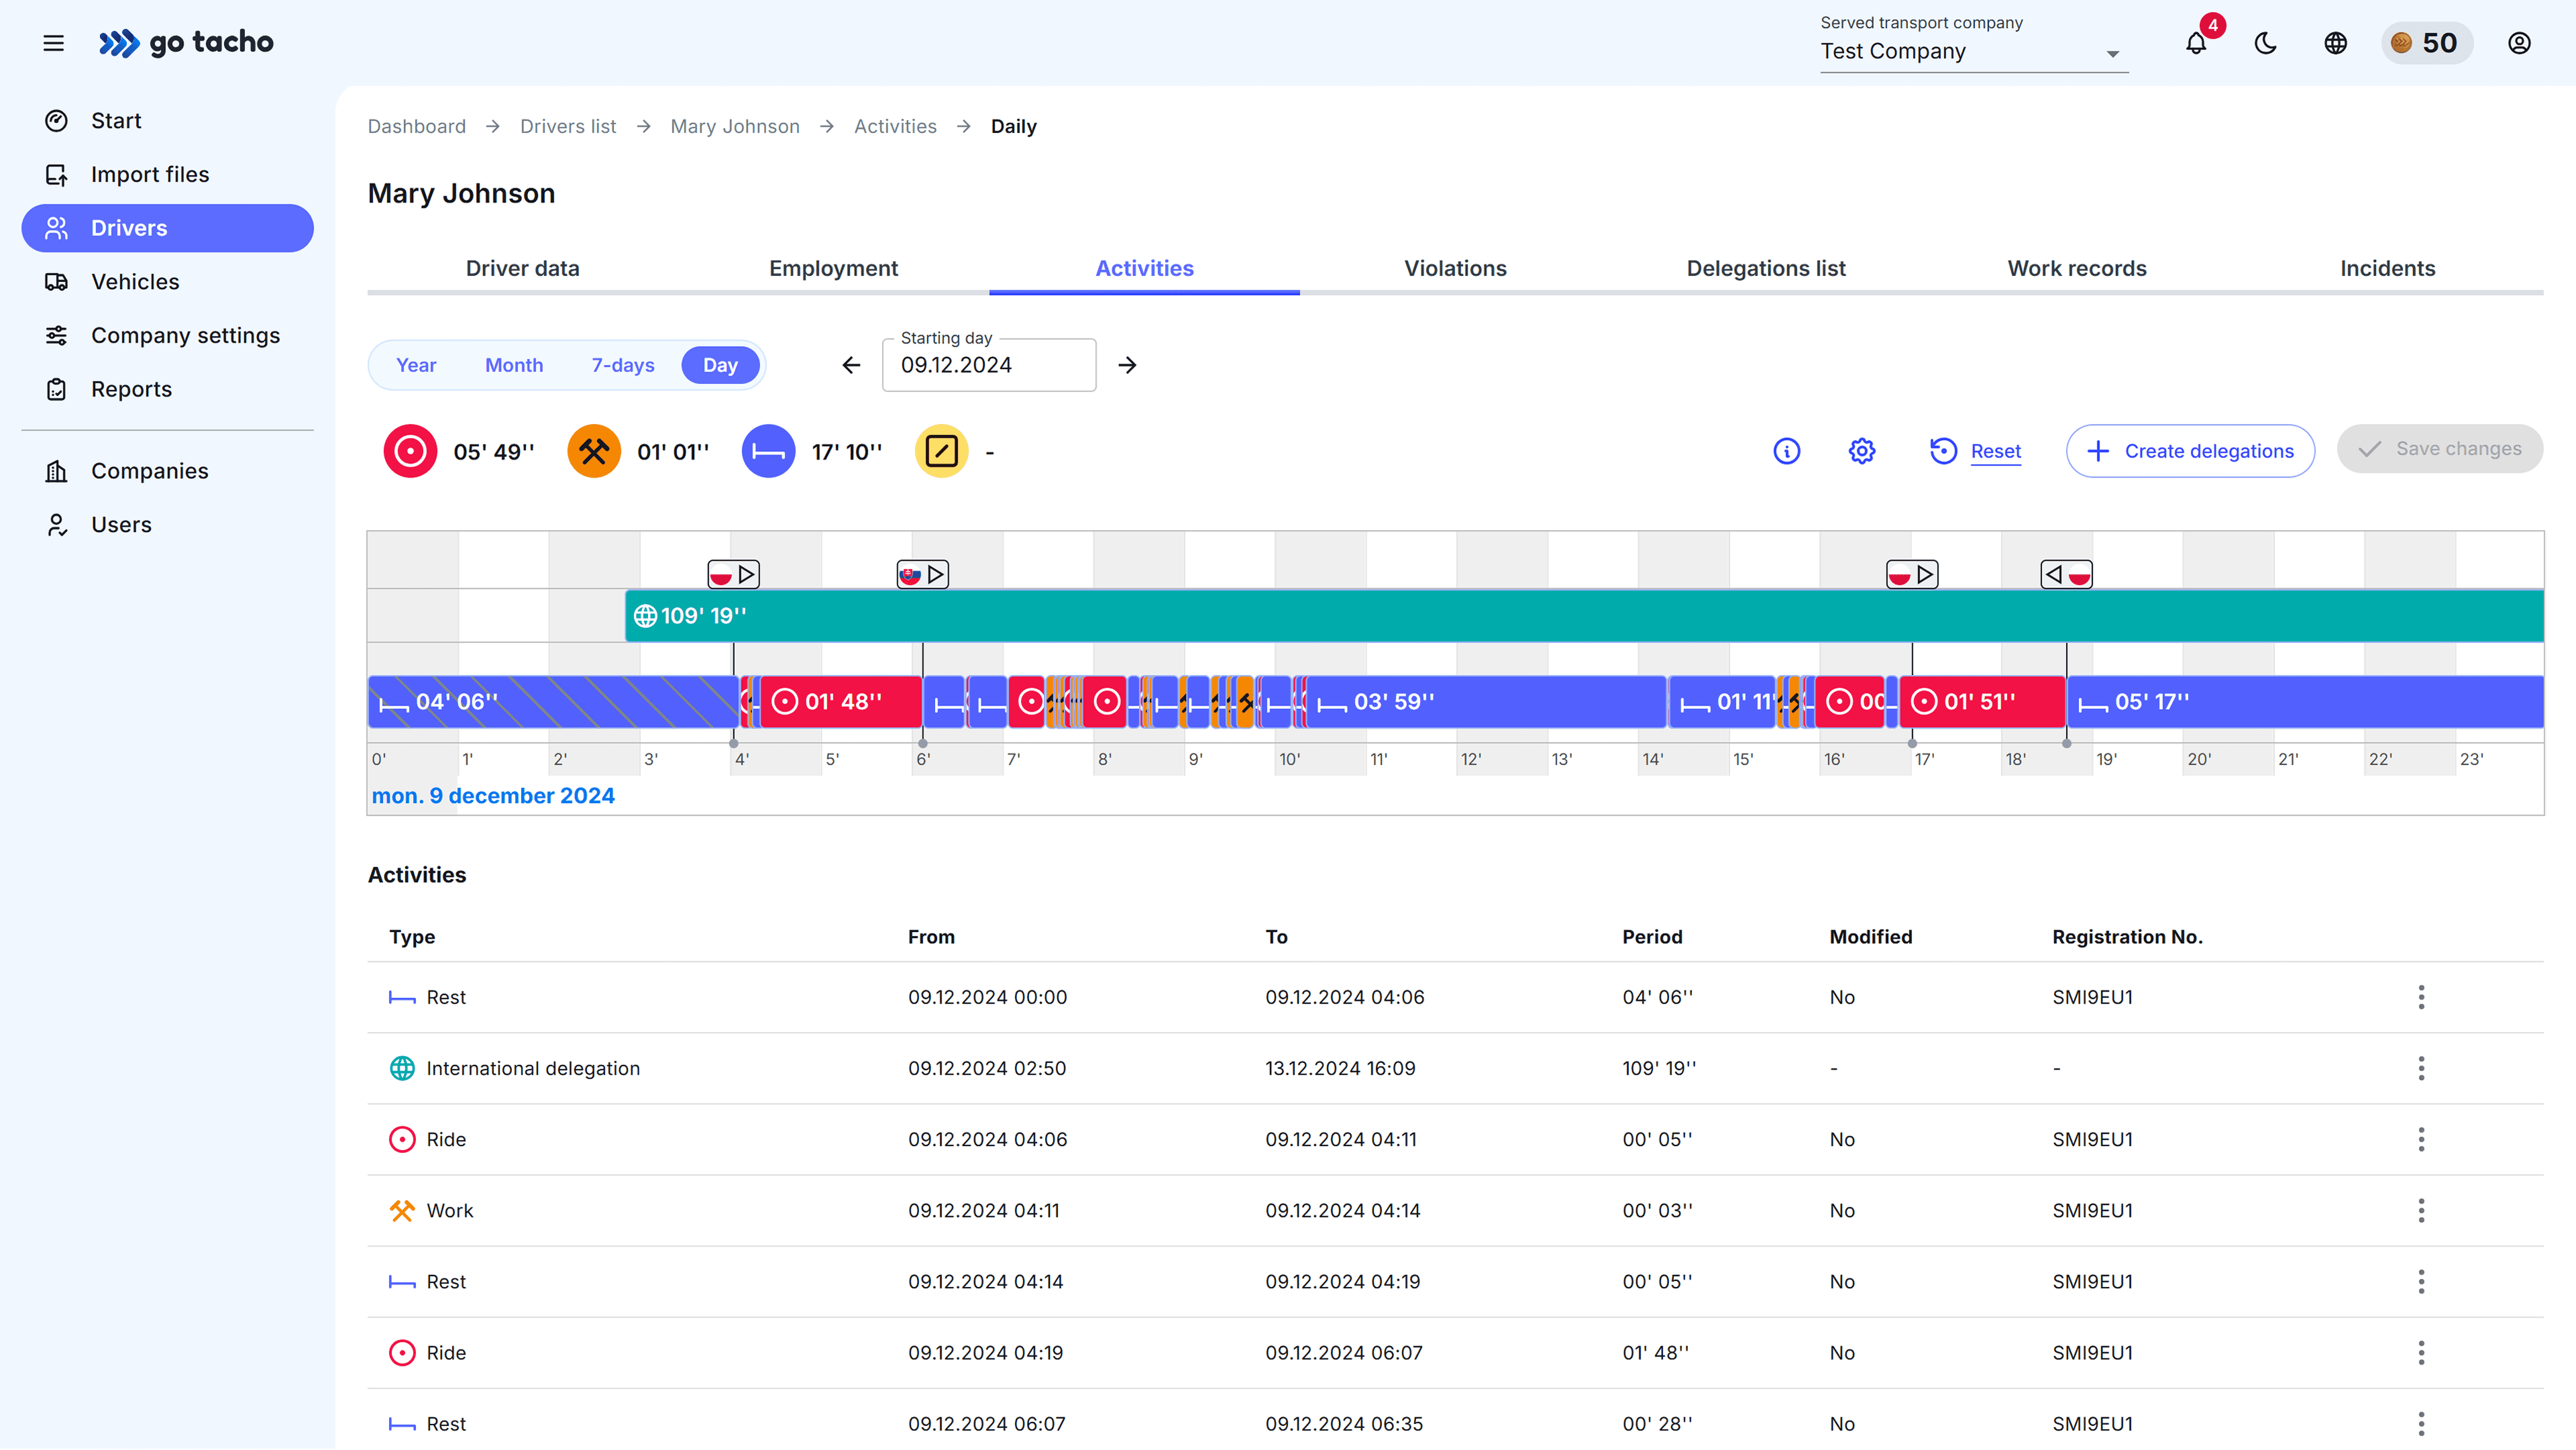Open the Test Company dropdown
2576x1450 pixels.
(x=1972, y=51)
